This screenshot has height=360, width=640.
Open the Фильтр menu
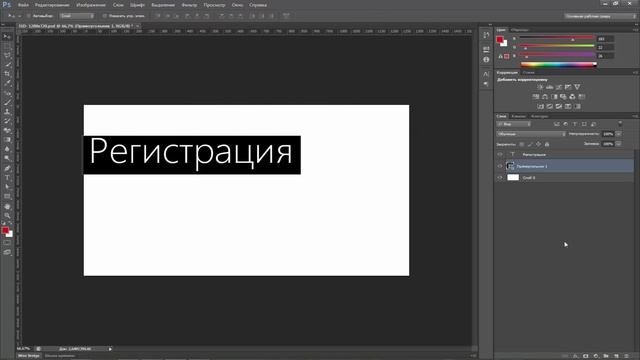189,5
